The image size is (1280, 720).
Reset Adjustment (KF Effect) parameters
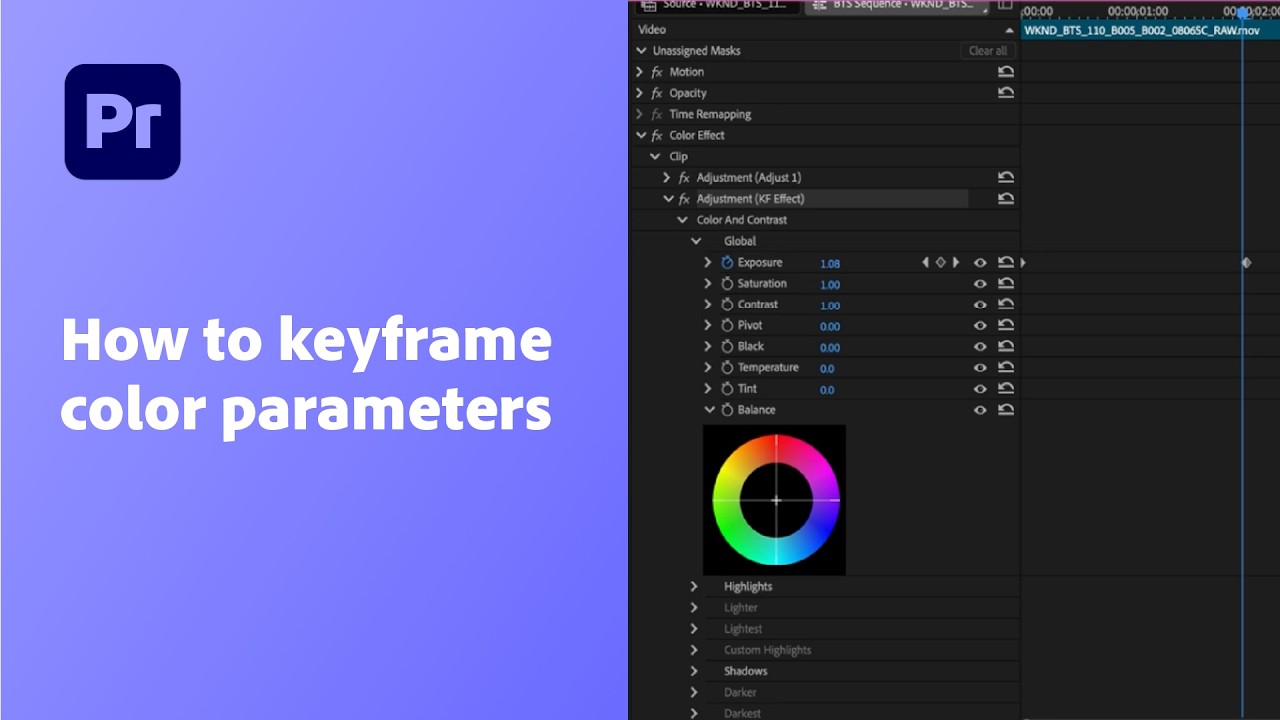click(x=1006, y=199)
